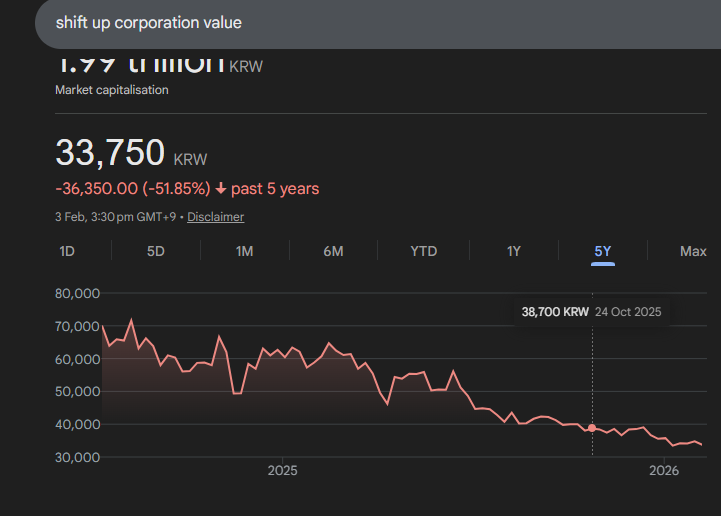Click the highlighted 24 Oct 2025 data point
Screen dimensions: 721x516
pyautogui.click(x=592, y=428)
